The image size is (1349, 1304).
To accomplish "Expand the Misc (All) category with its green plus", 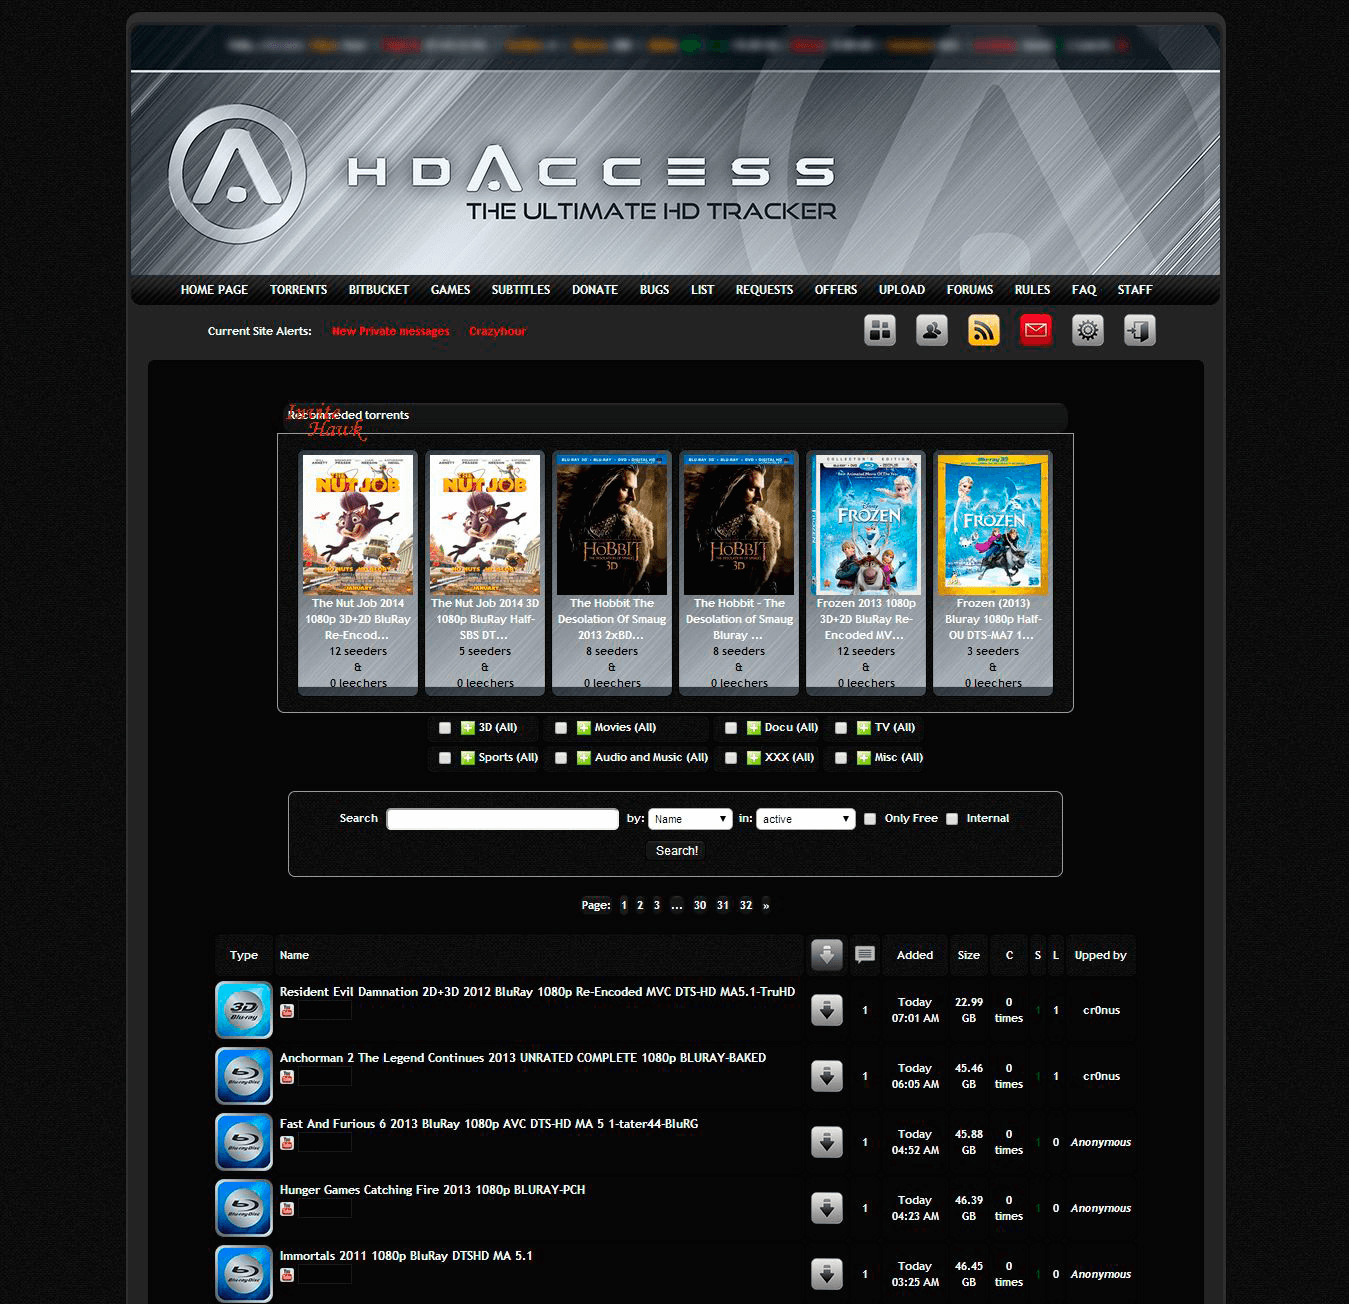I will point(863,758).
